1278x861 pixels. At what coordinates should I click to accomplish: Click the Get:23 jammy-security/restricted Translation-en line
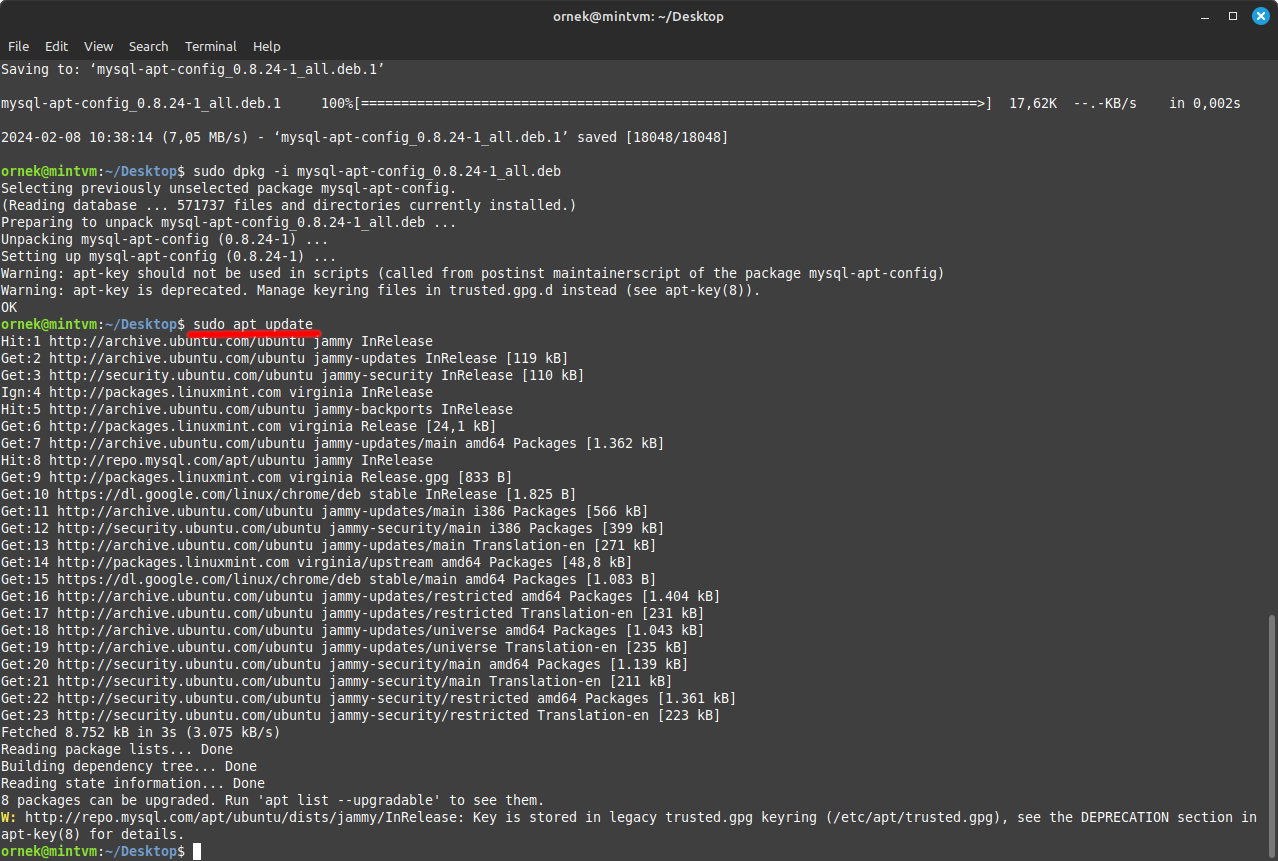(x=361, y=715)
